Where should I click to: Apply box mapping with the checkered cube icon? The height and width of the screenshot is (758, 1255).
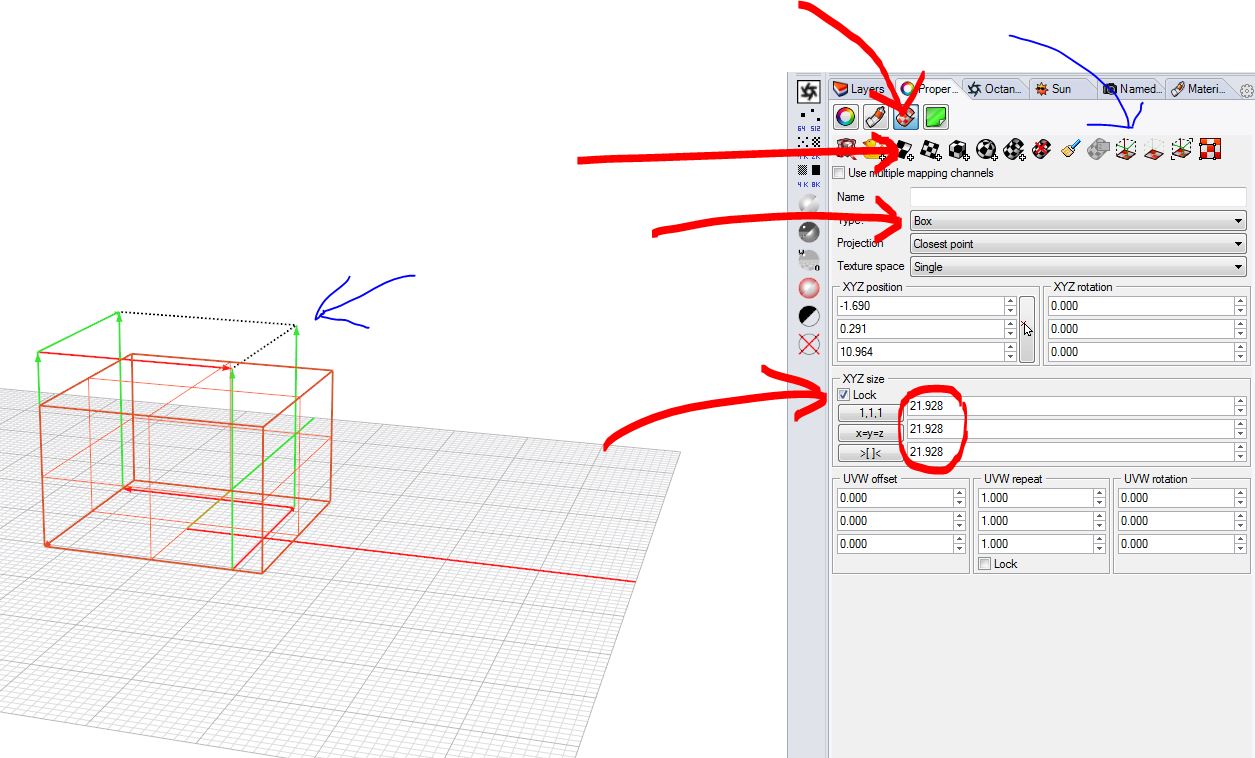(x=959, y=150)
